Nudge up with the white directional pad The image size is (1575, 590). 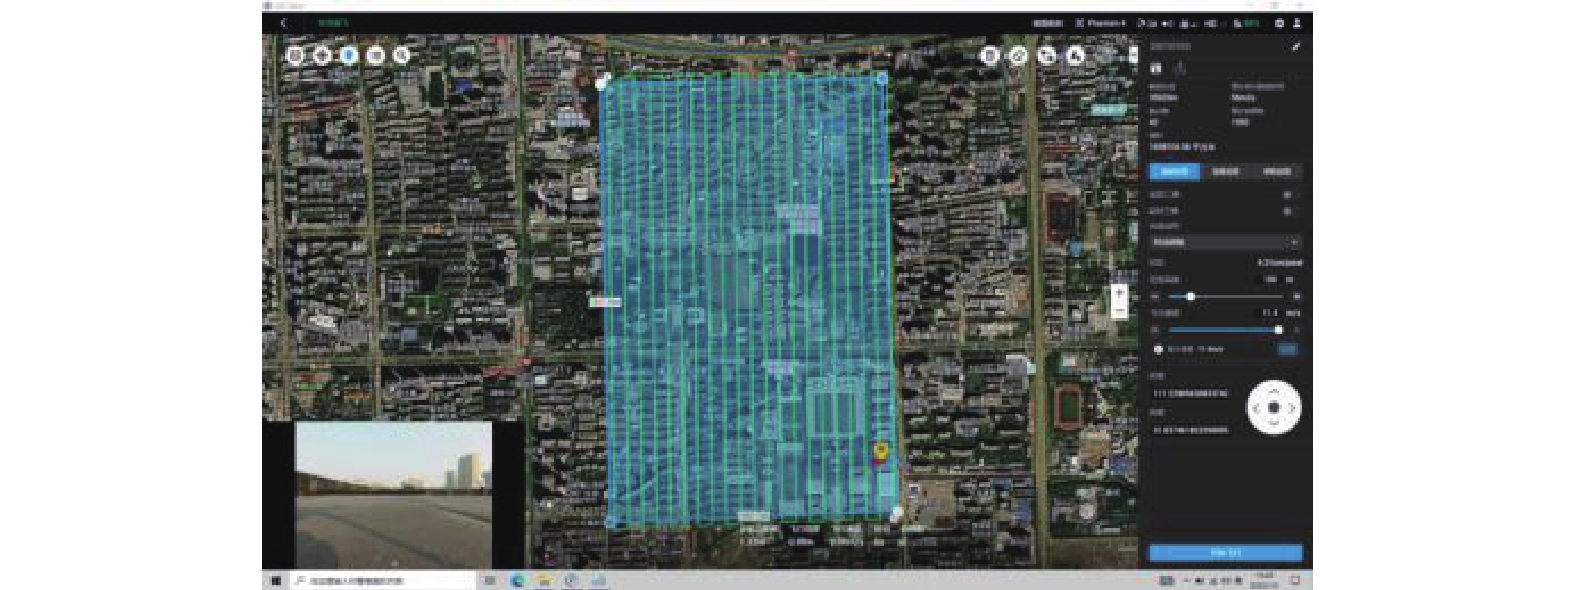point(1274,389)
